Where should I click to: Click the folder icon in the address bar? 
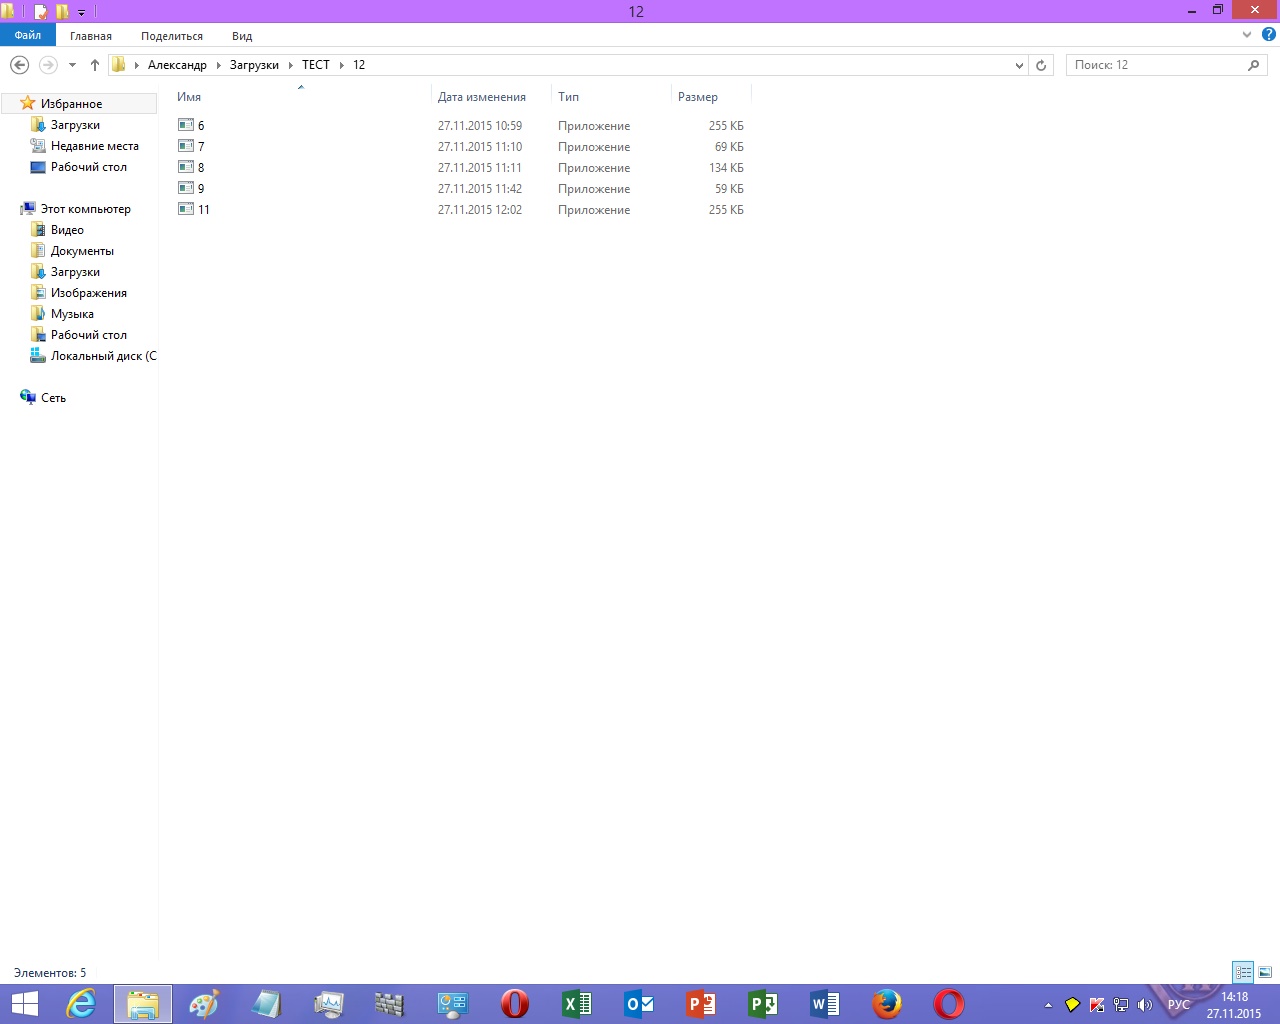pos(119,65)
